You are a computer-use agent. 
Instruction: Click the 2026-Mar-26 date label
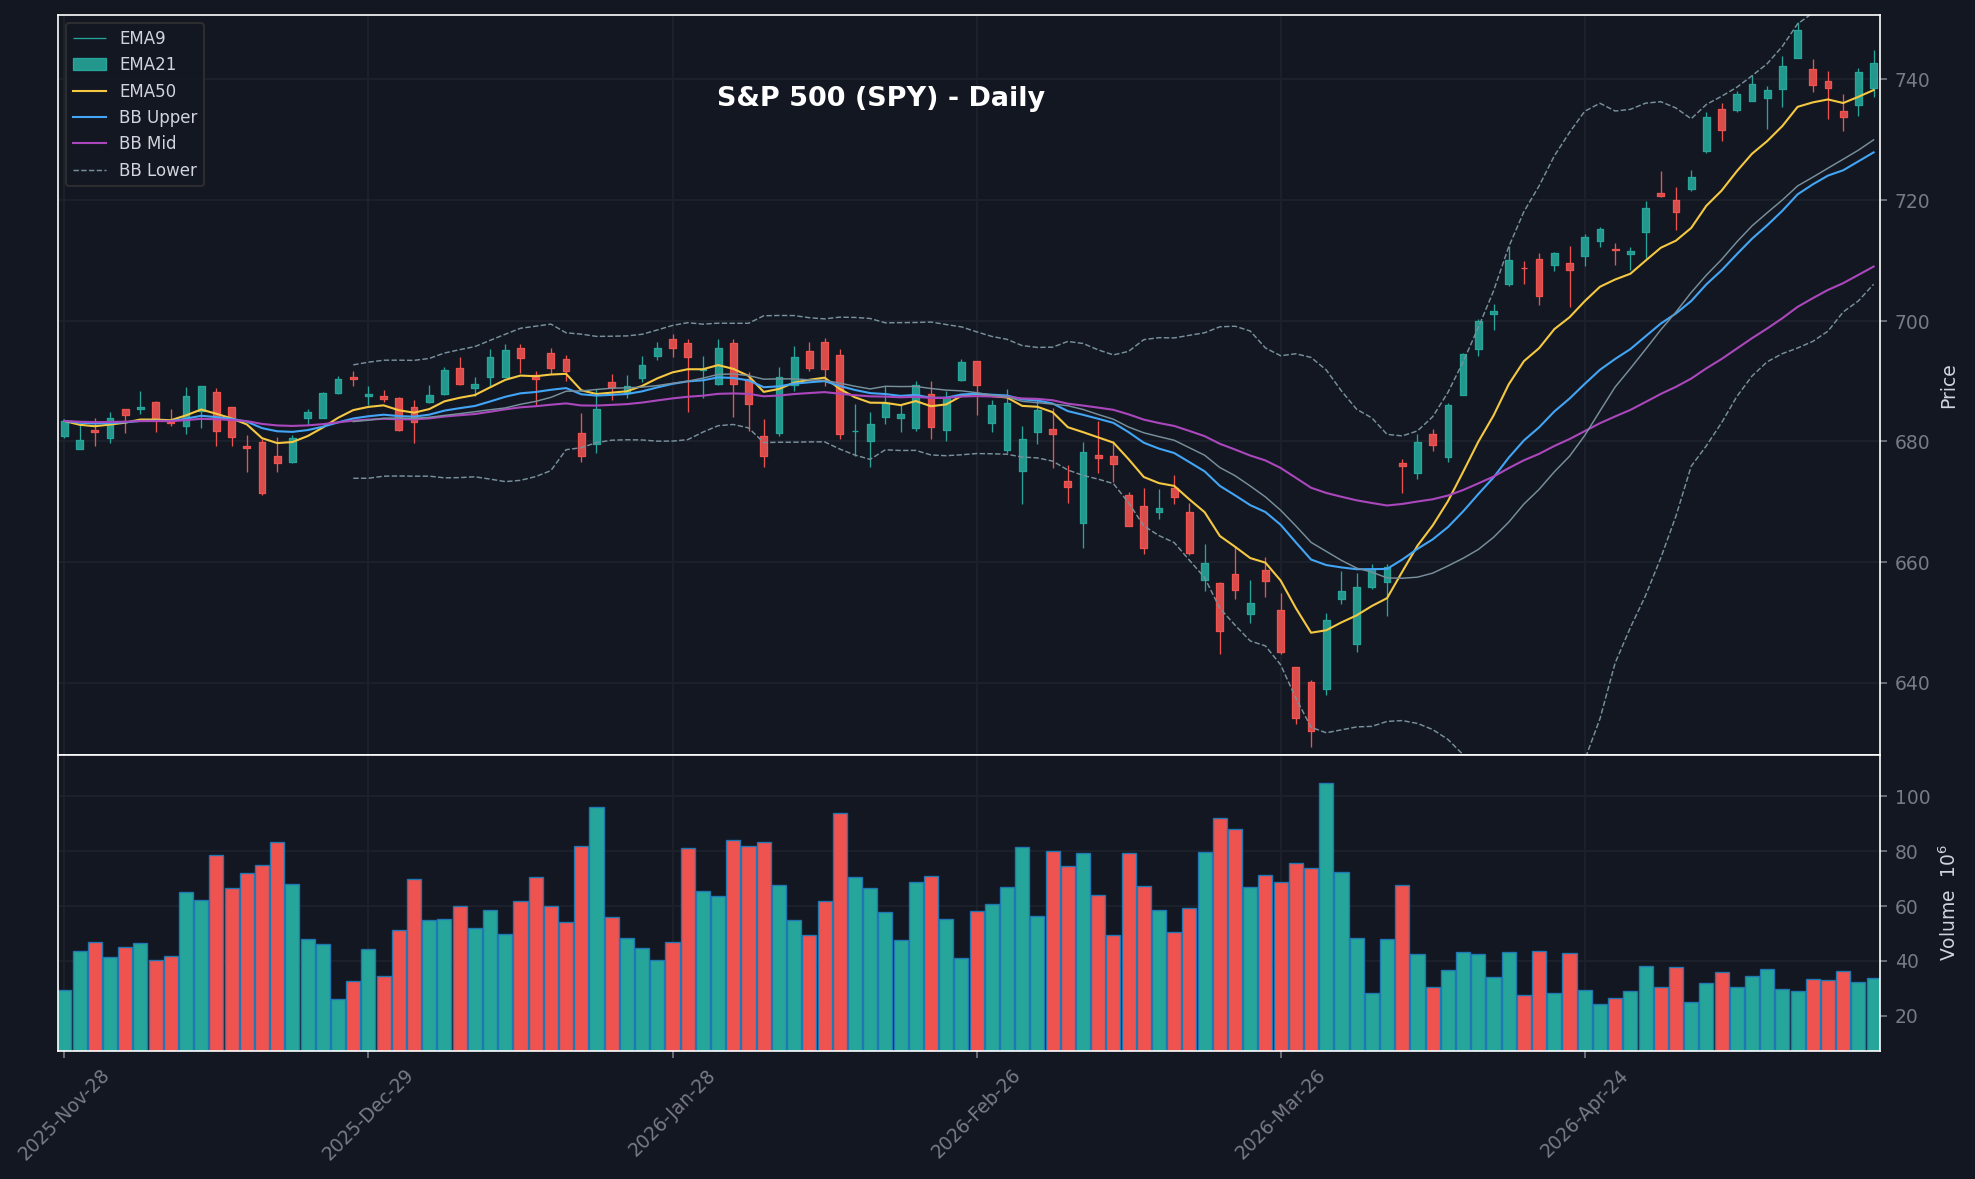[1279, 1114]
